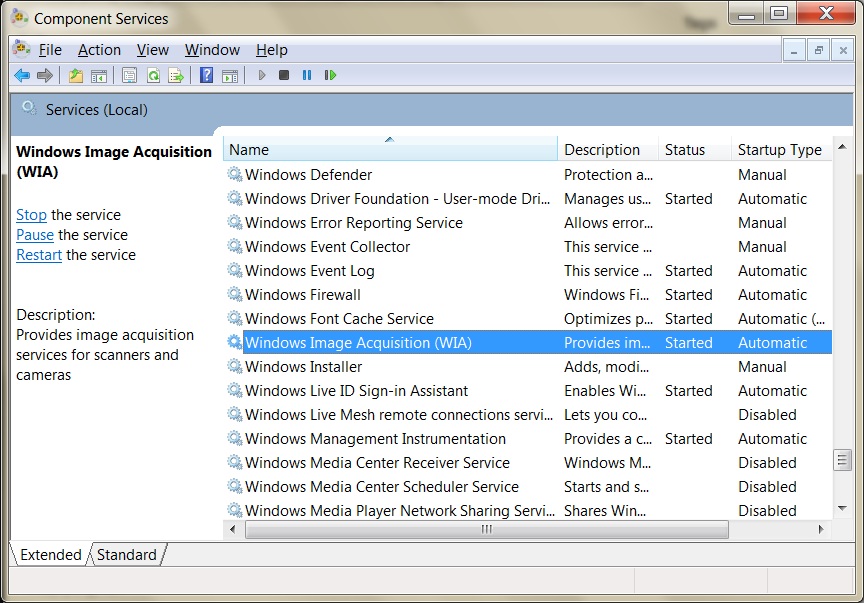The width and height of the screenshot is (864, 603).
Task: Switch to the Standard tab
Action: (x=127, y=555)
